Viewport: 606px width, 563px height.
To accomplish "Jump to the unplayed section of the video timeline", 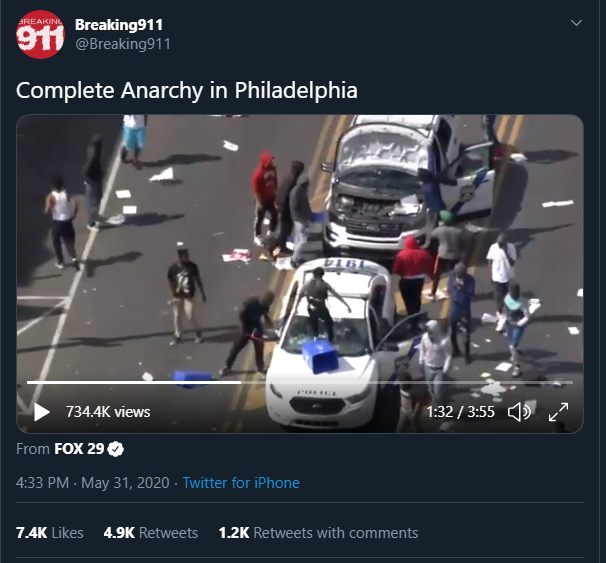I will [x=407, y=382].
